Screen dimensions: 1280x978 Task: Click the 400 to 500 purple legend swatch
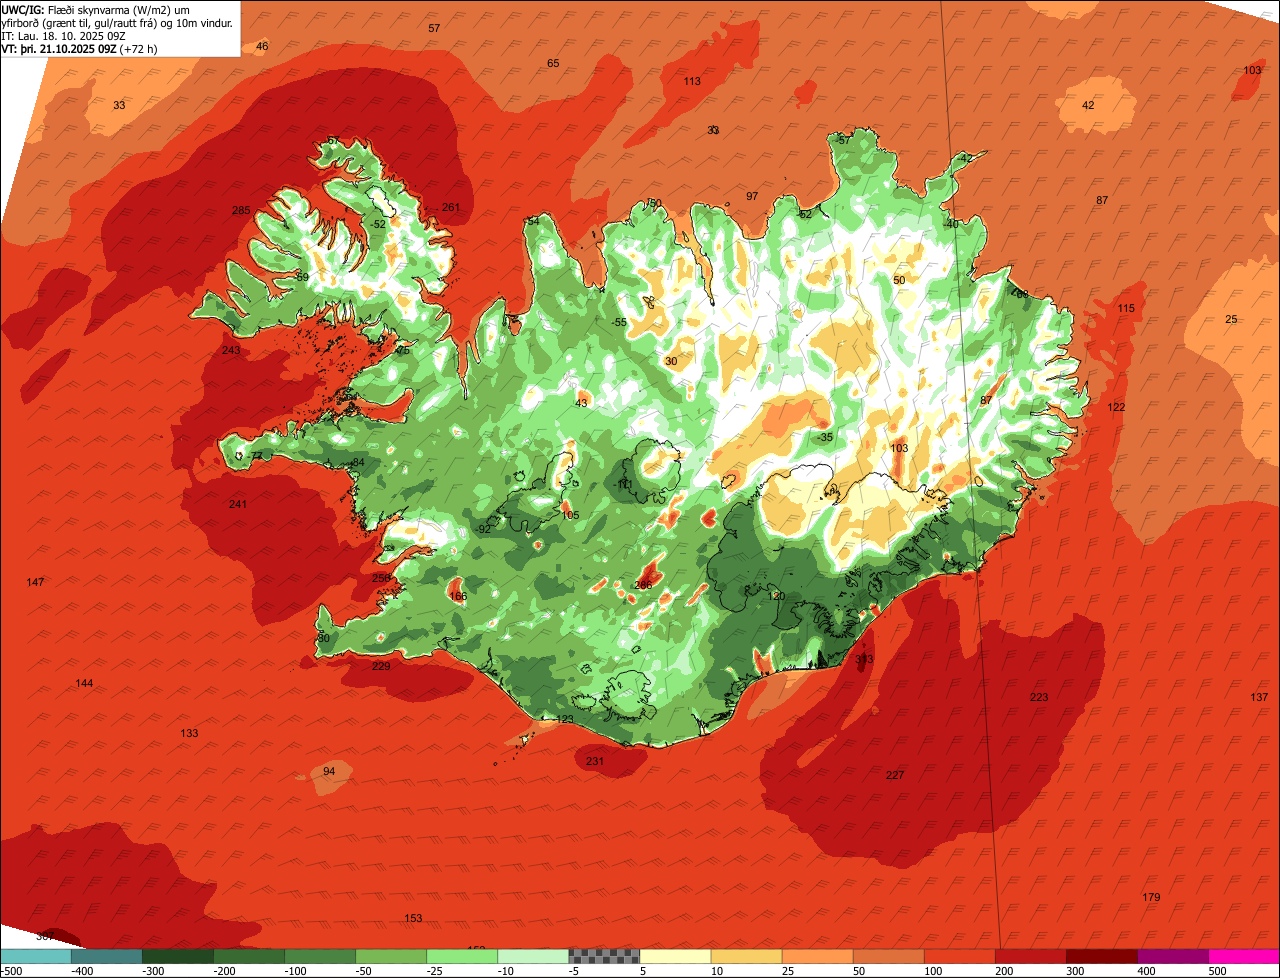[1172, 956]
